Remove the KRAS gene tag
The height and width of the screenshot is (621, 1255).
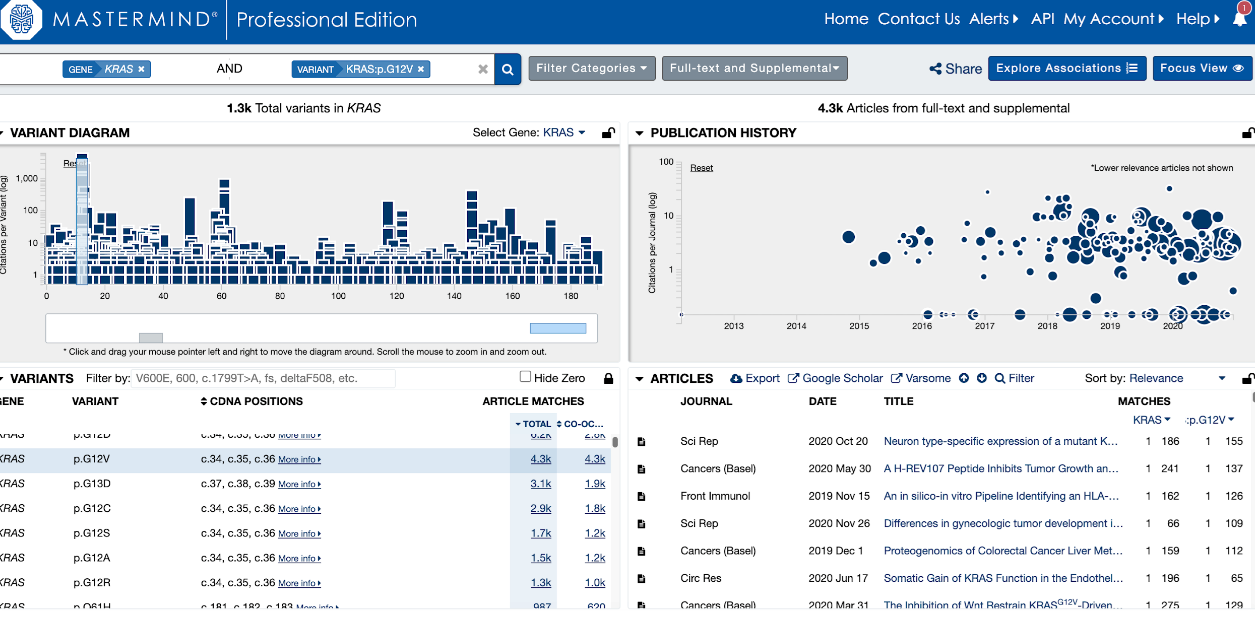tap(141, 69)
